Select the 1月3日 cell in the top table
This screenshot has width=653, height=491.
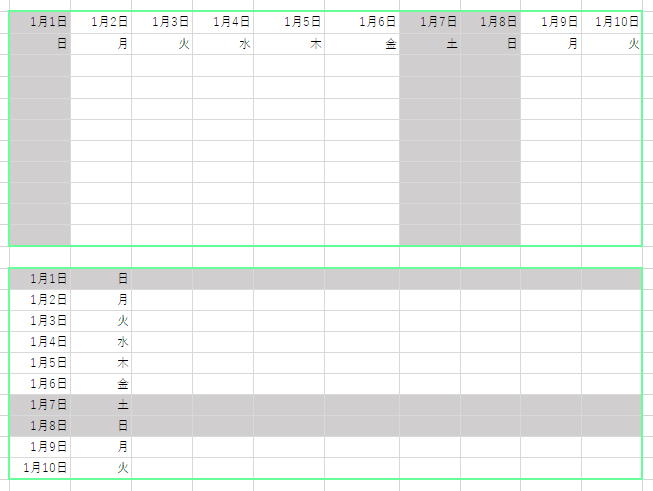click(x=162, y=22)
